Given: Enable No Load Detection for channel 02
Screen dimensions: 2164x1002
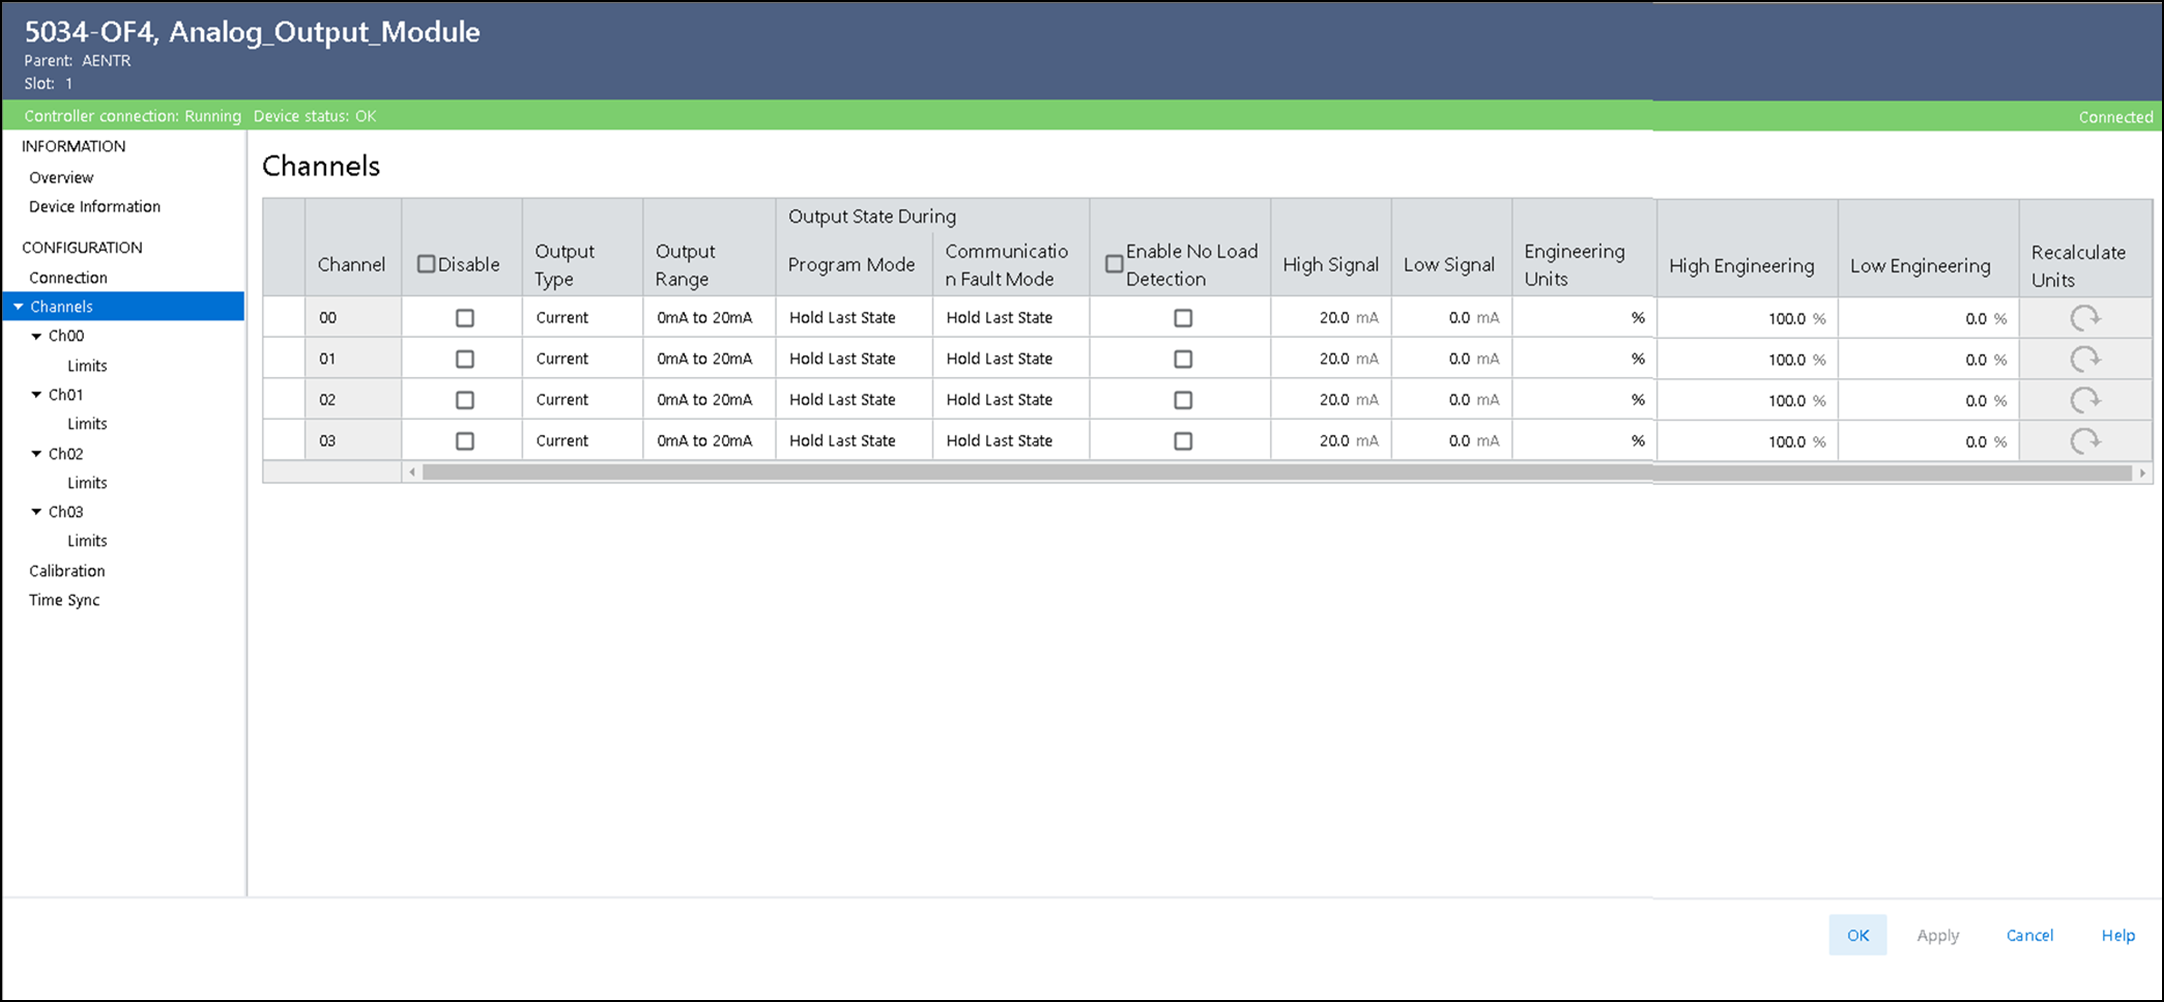Looking at the screenshot, I should point(1183,400).
